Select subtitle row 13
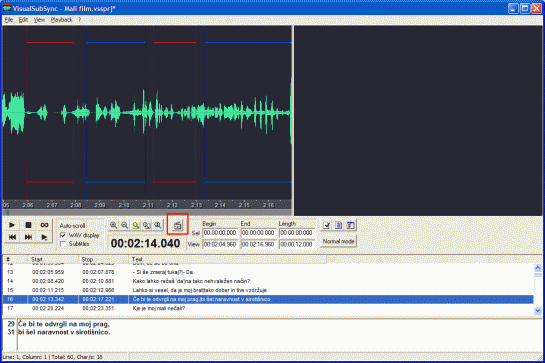 tap(268, 272)
